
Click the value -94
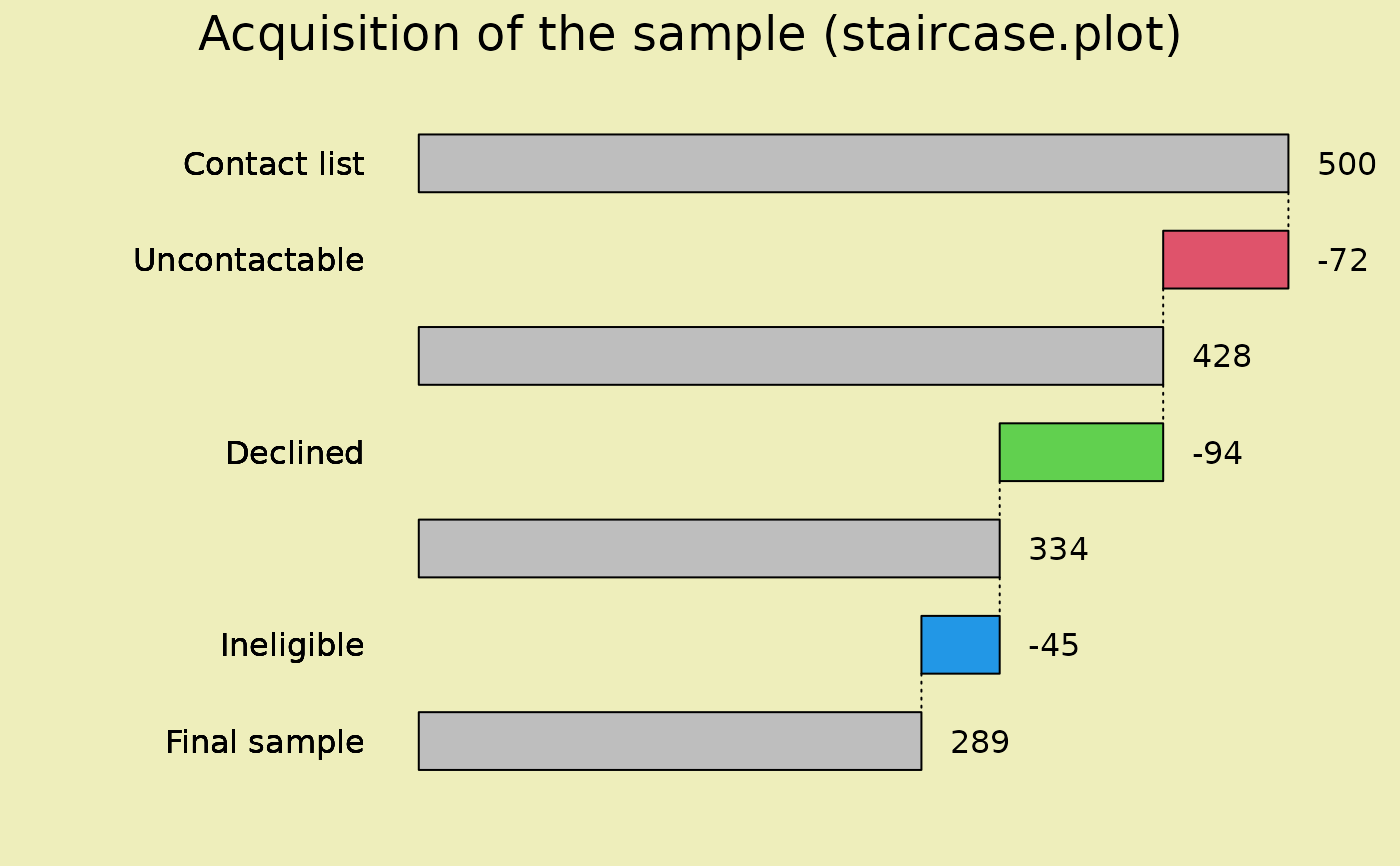click(x=1217, y=454)
